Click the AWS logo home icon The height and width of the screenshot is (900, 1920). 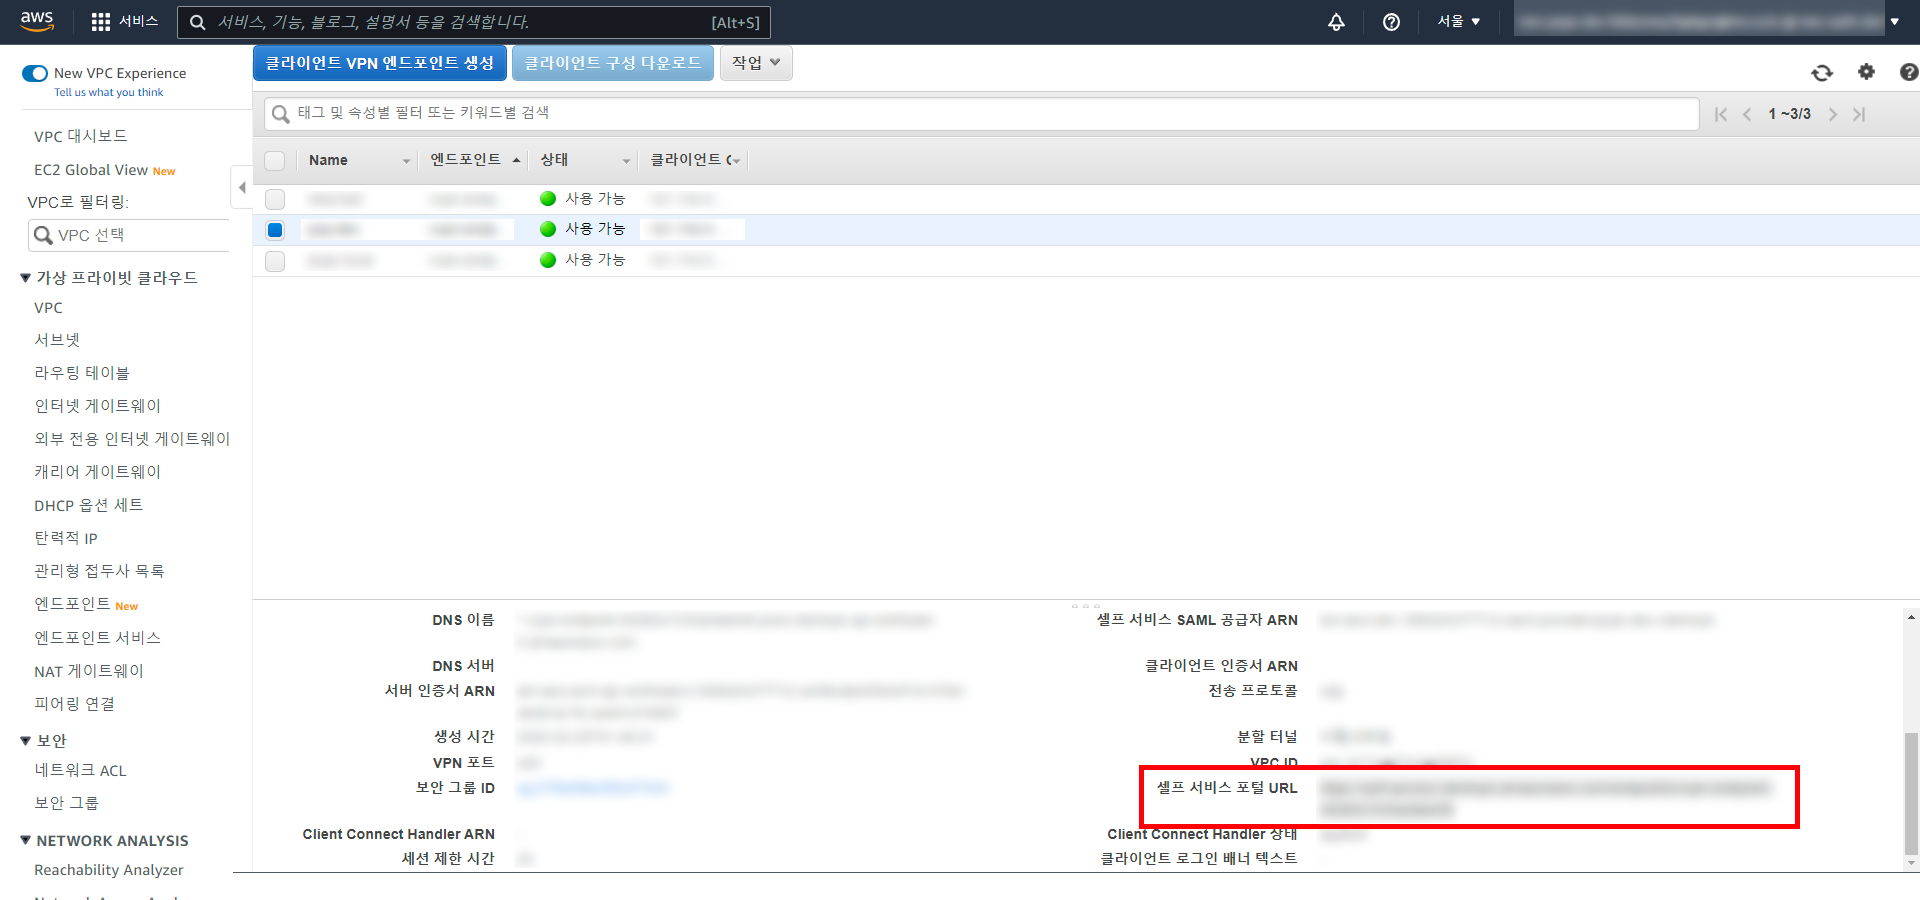37,21
